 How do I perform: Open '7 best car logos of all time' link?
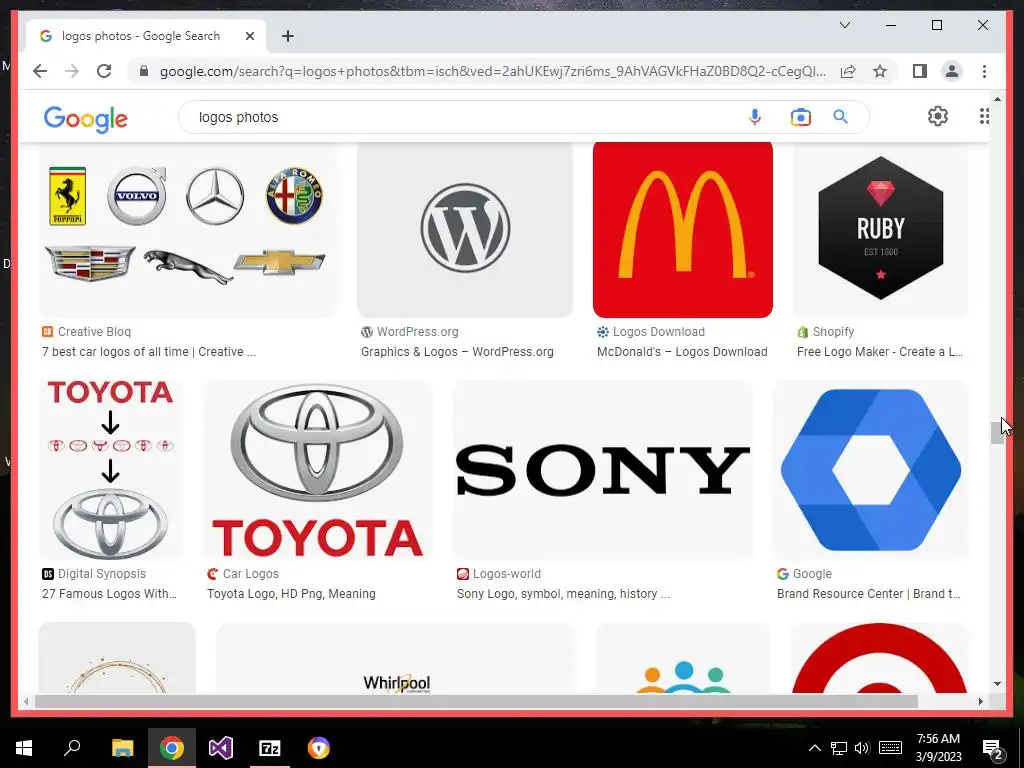[x=149, y=351]
